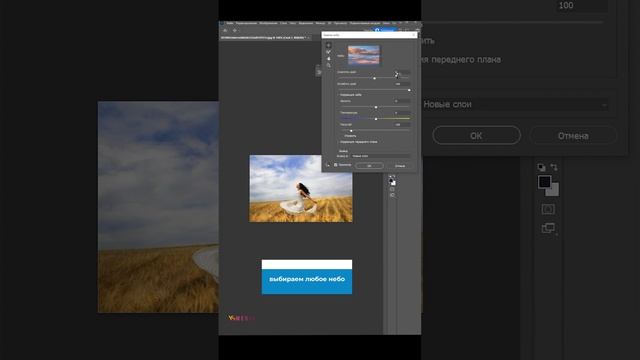This screenshot has width=640, height=360.
Task: Toggle the large Quick Mask icon in backdrop
Action: pos(548,209)
